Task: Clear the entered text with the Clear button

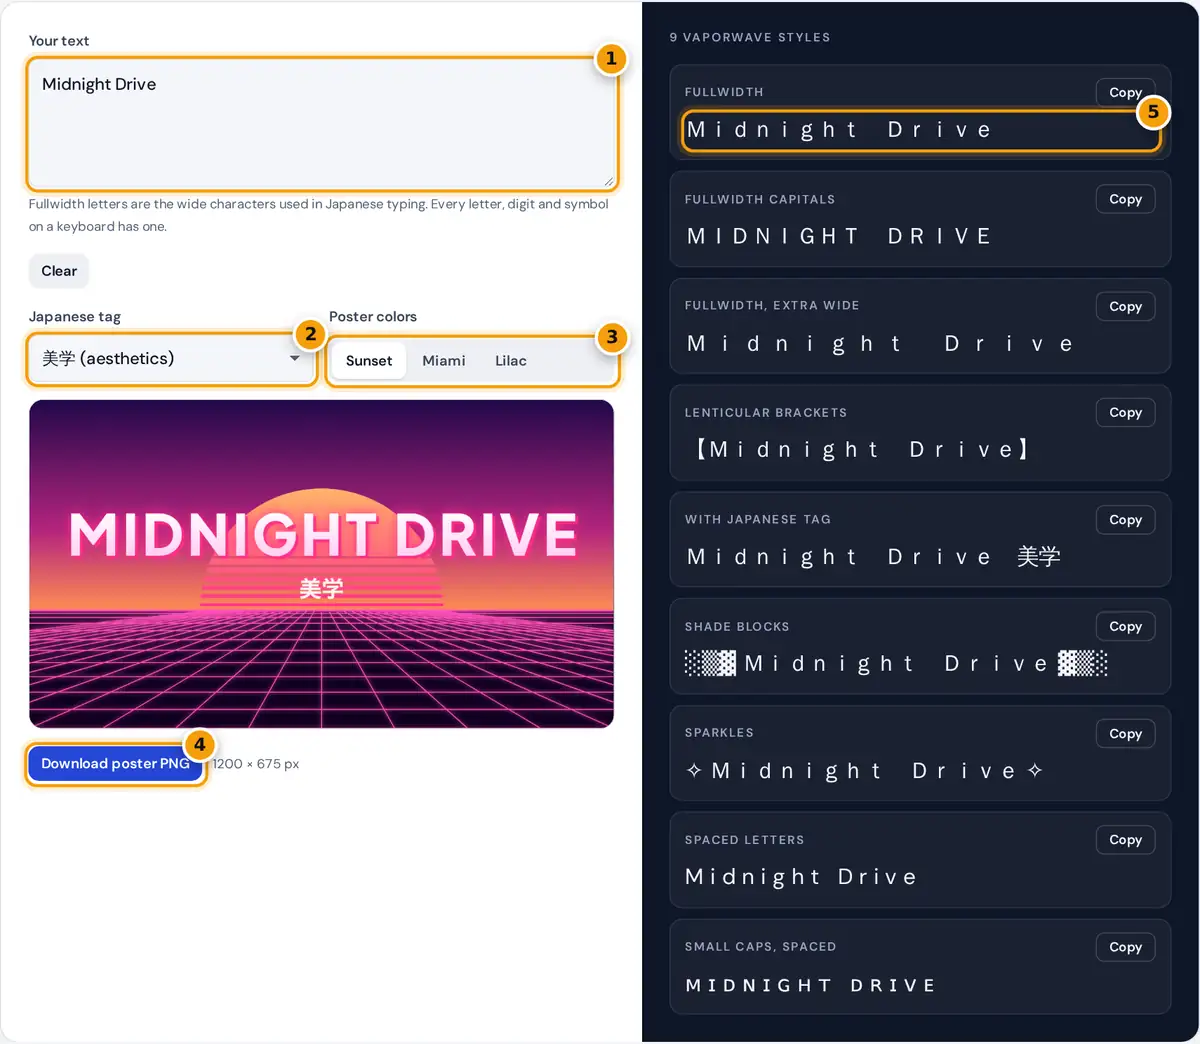Action: (59, 271)
